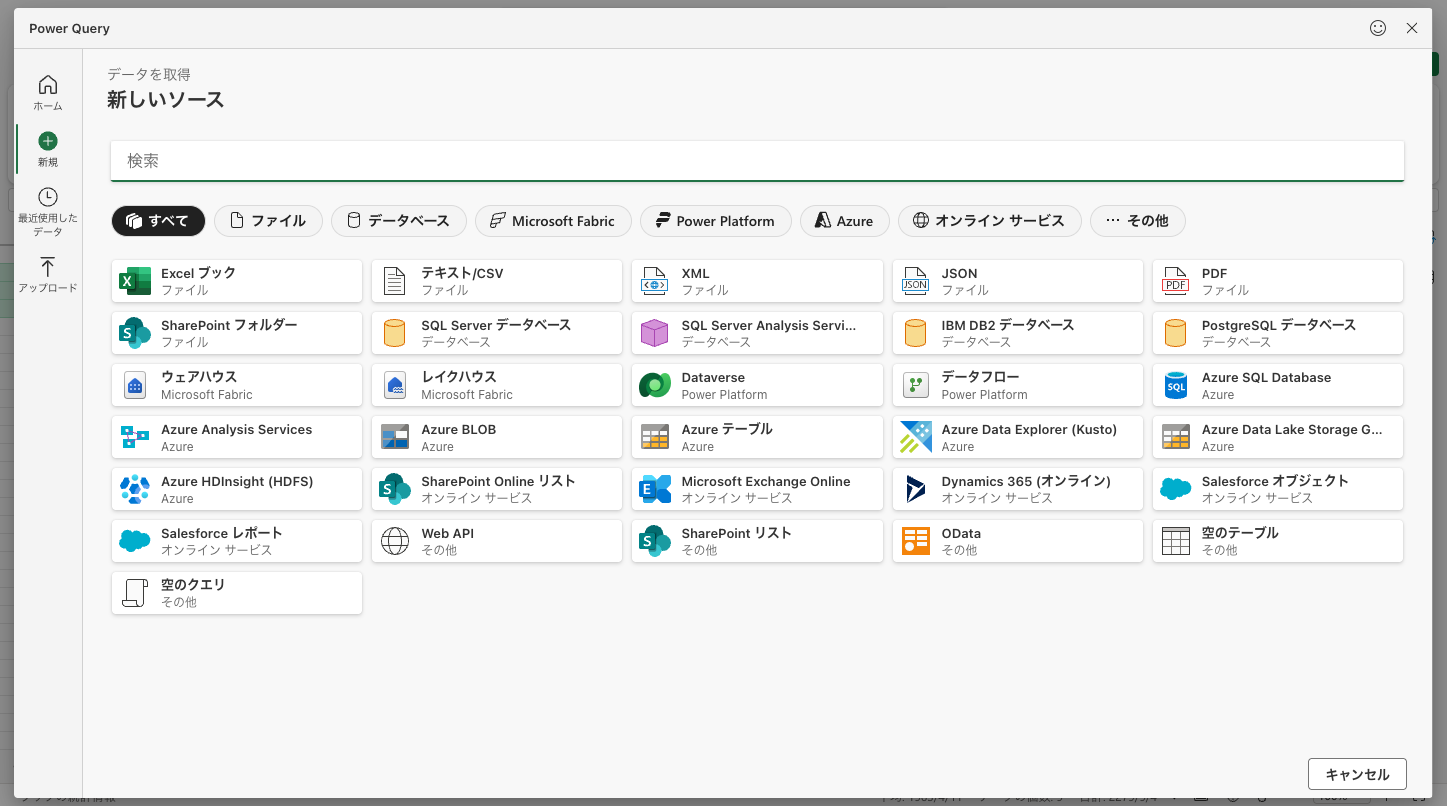Choose the データフロー Power Platform icon
The height and width of the screenshot is (806, 1447).
point(915,385)
